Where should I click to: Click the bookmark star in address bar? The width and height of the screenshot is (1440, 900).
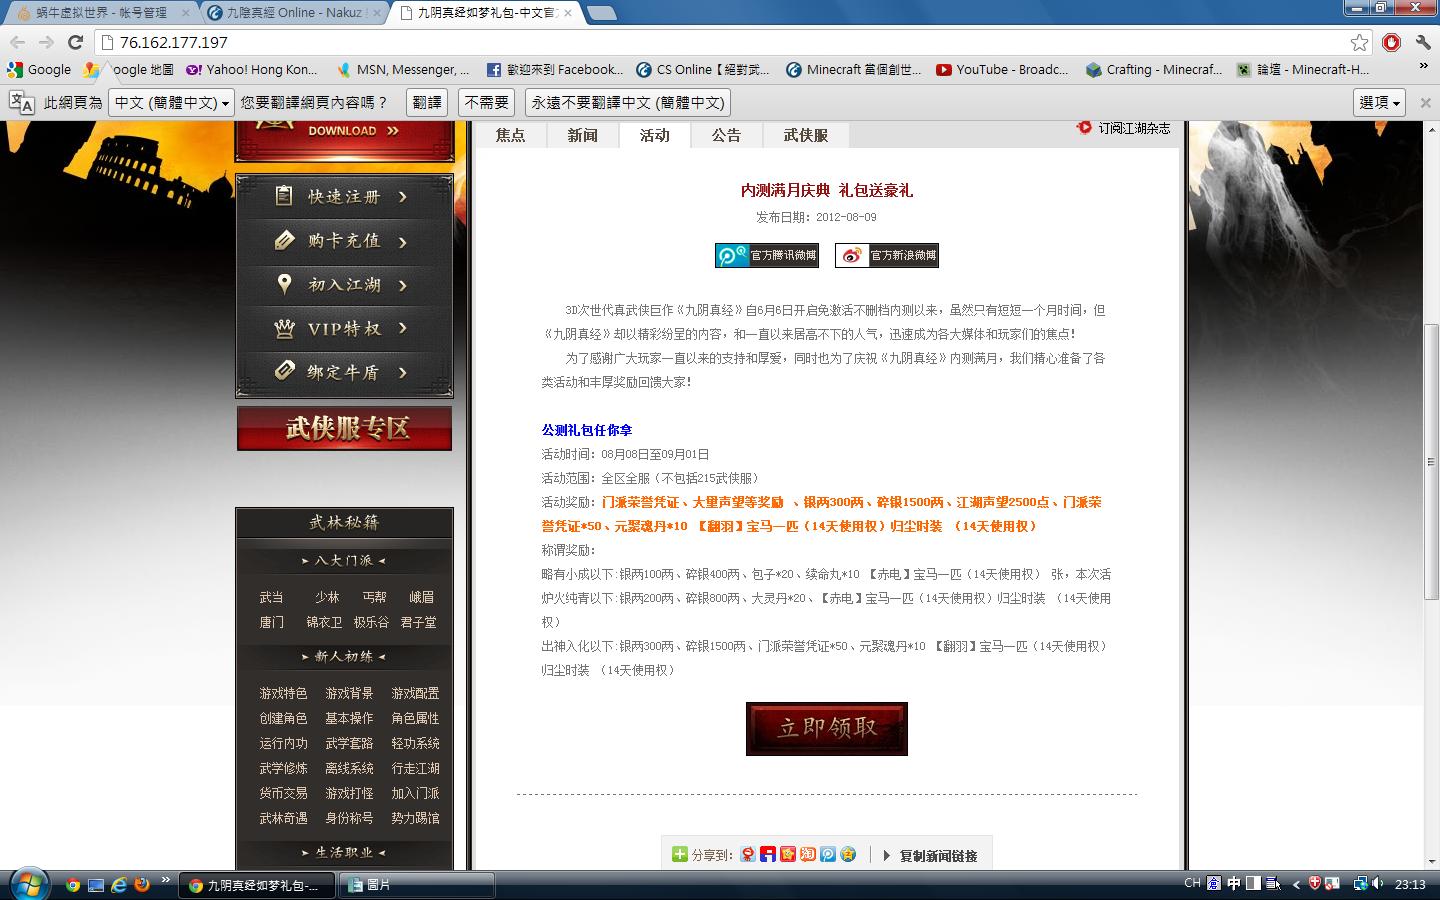[1359, 42]
